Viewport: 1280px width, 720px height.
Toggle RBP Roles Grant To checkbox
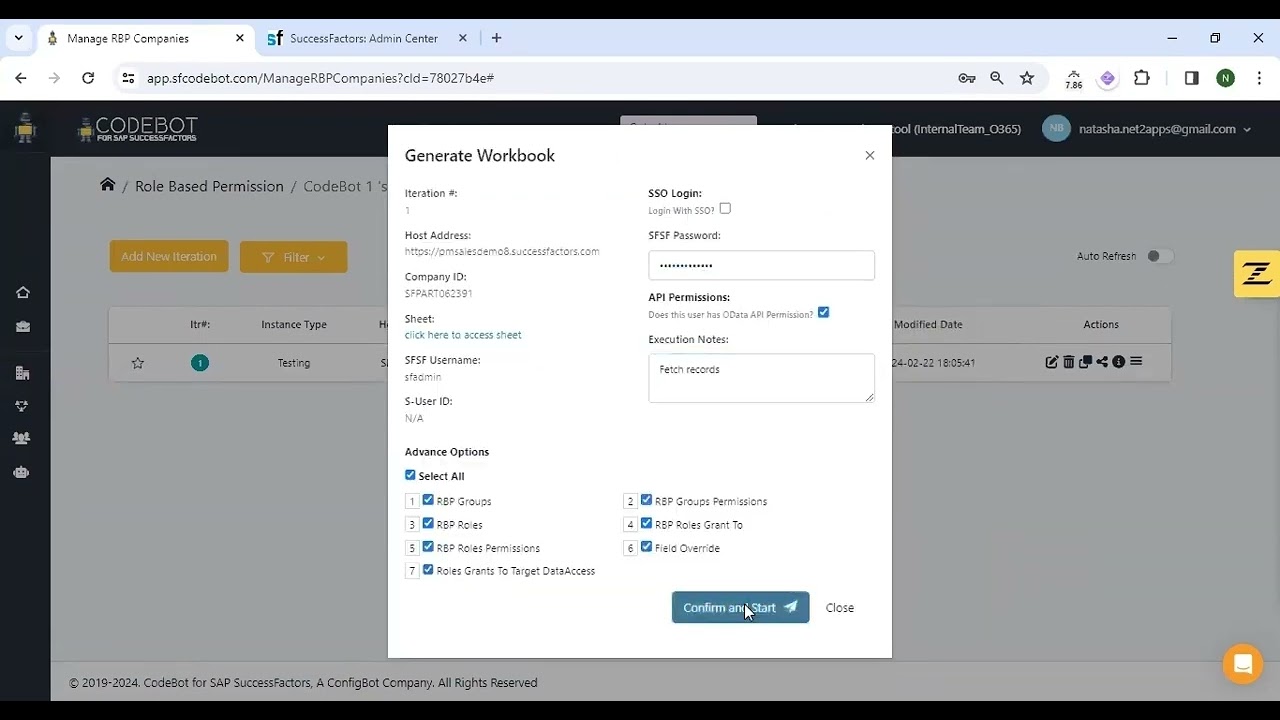point(646,523)
